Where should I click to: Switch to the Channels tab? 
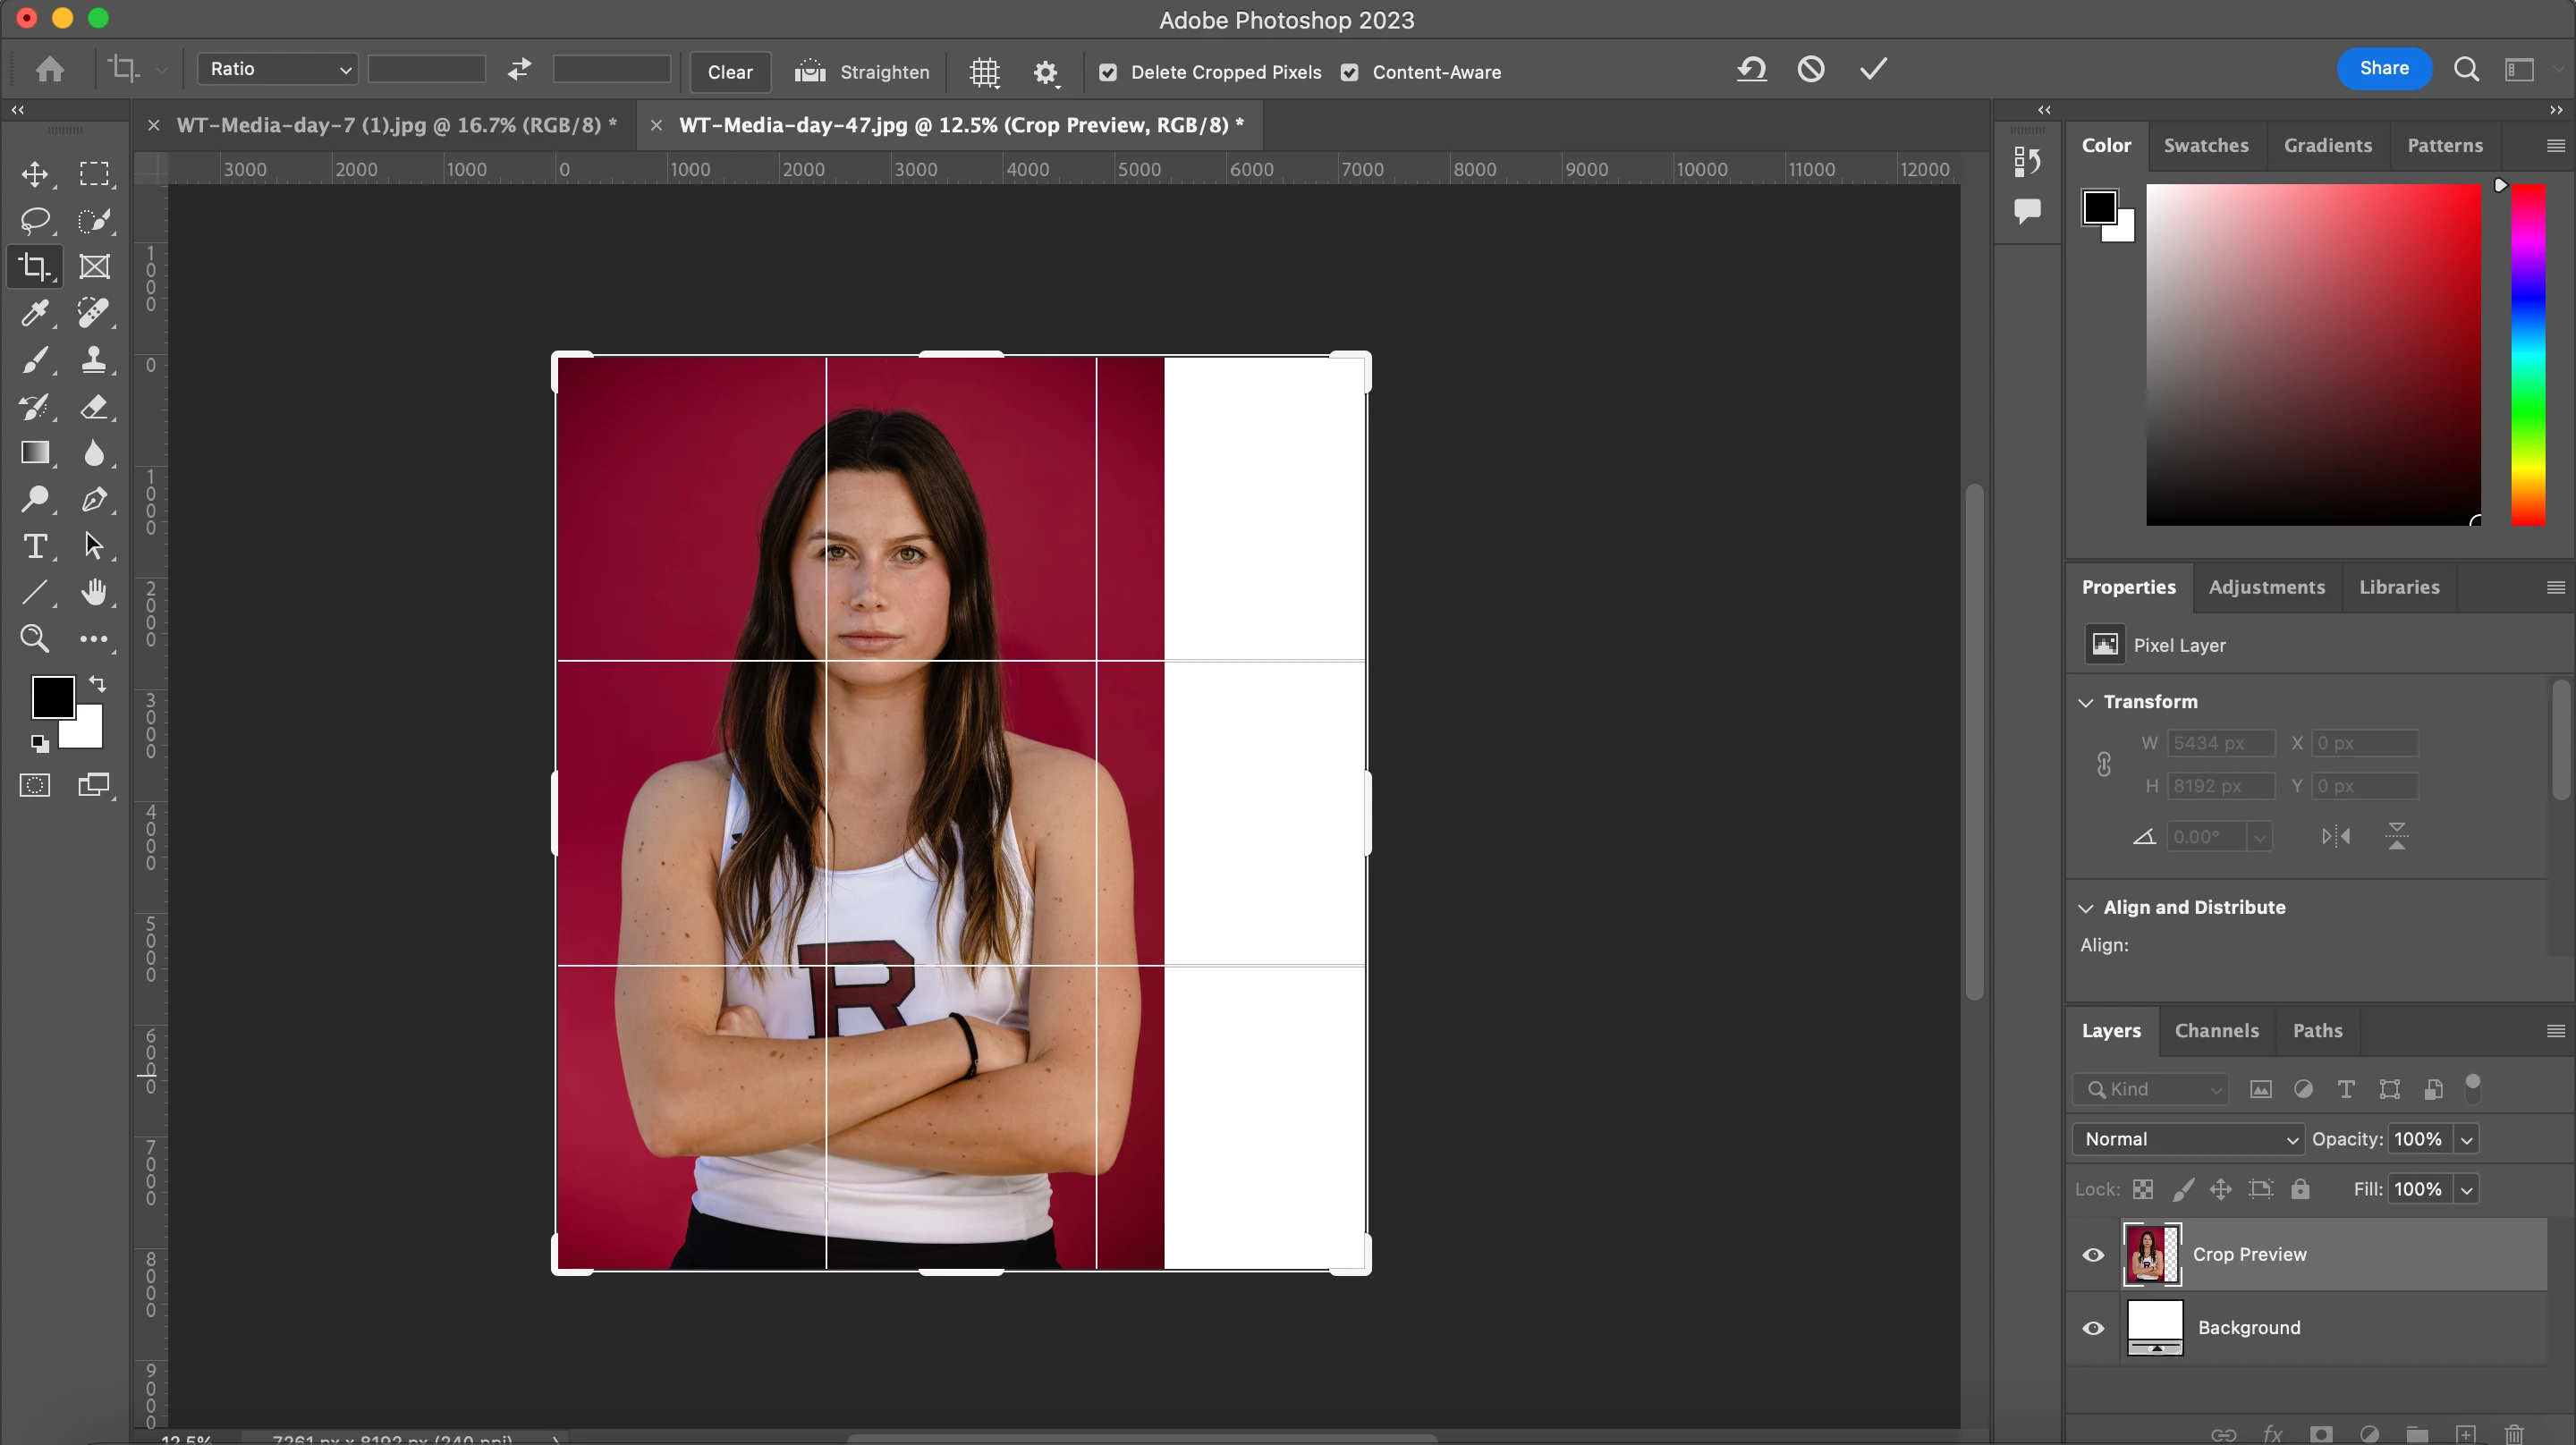pyautogui.click(x=2216, y=1031)
